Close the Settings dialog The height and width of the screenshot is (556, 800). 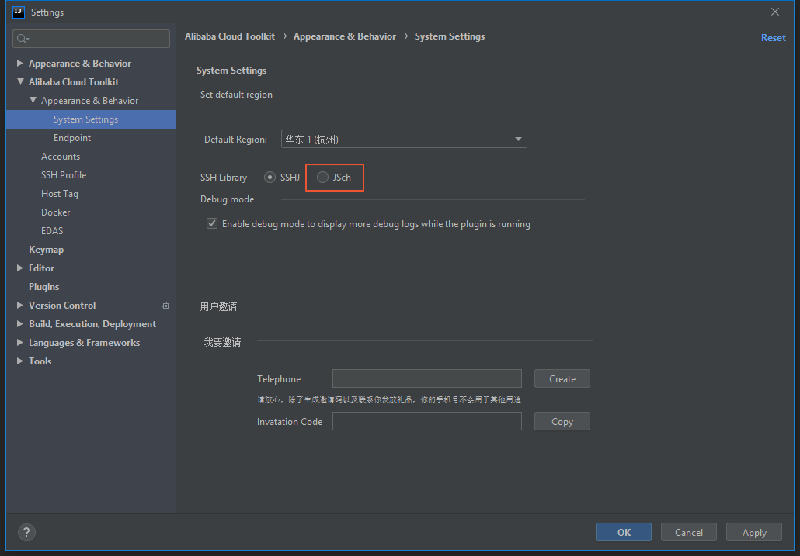(x=774, y=12)
